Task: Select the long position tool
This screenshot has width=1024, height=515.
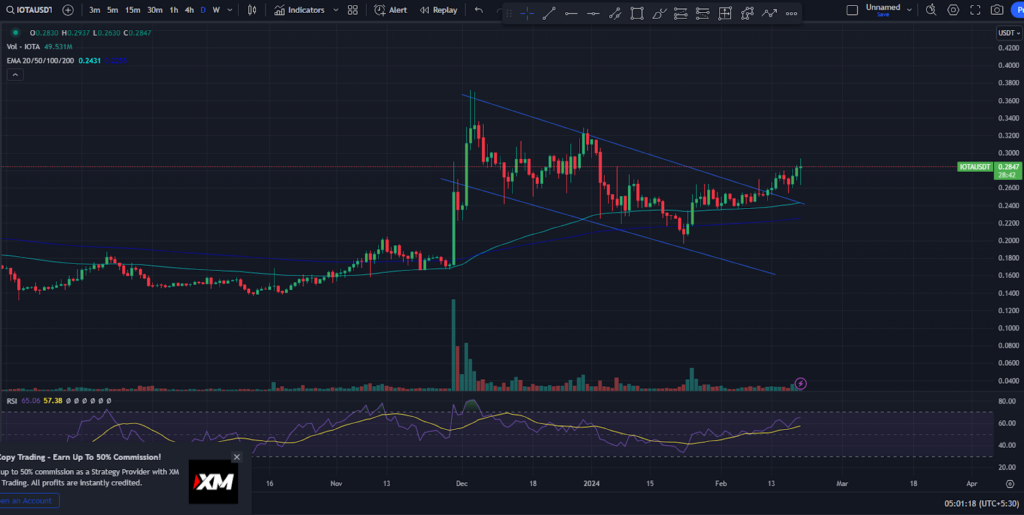Action: coord(703,13)
